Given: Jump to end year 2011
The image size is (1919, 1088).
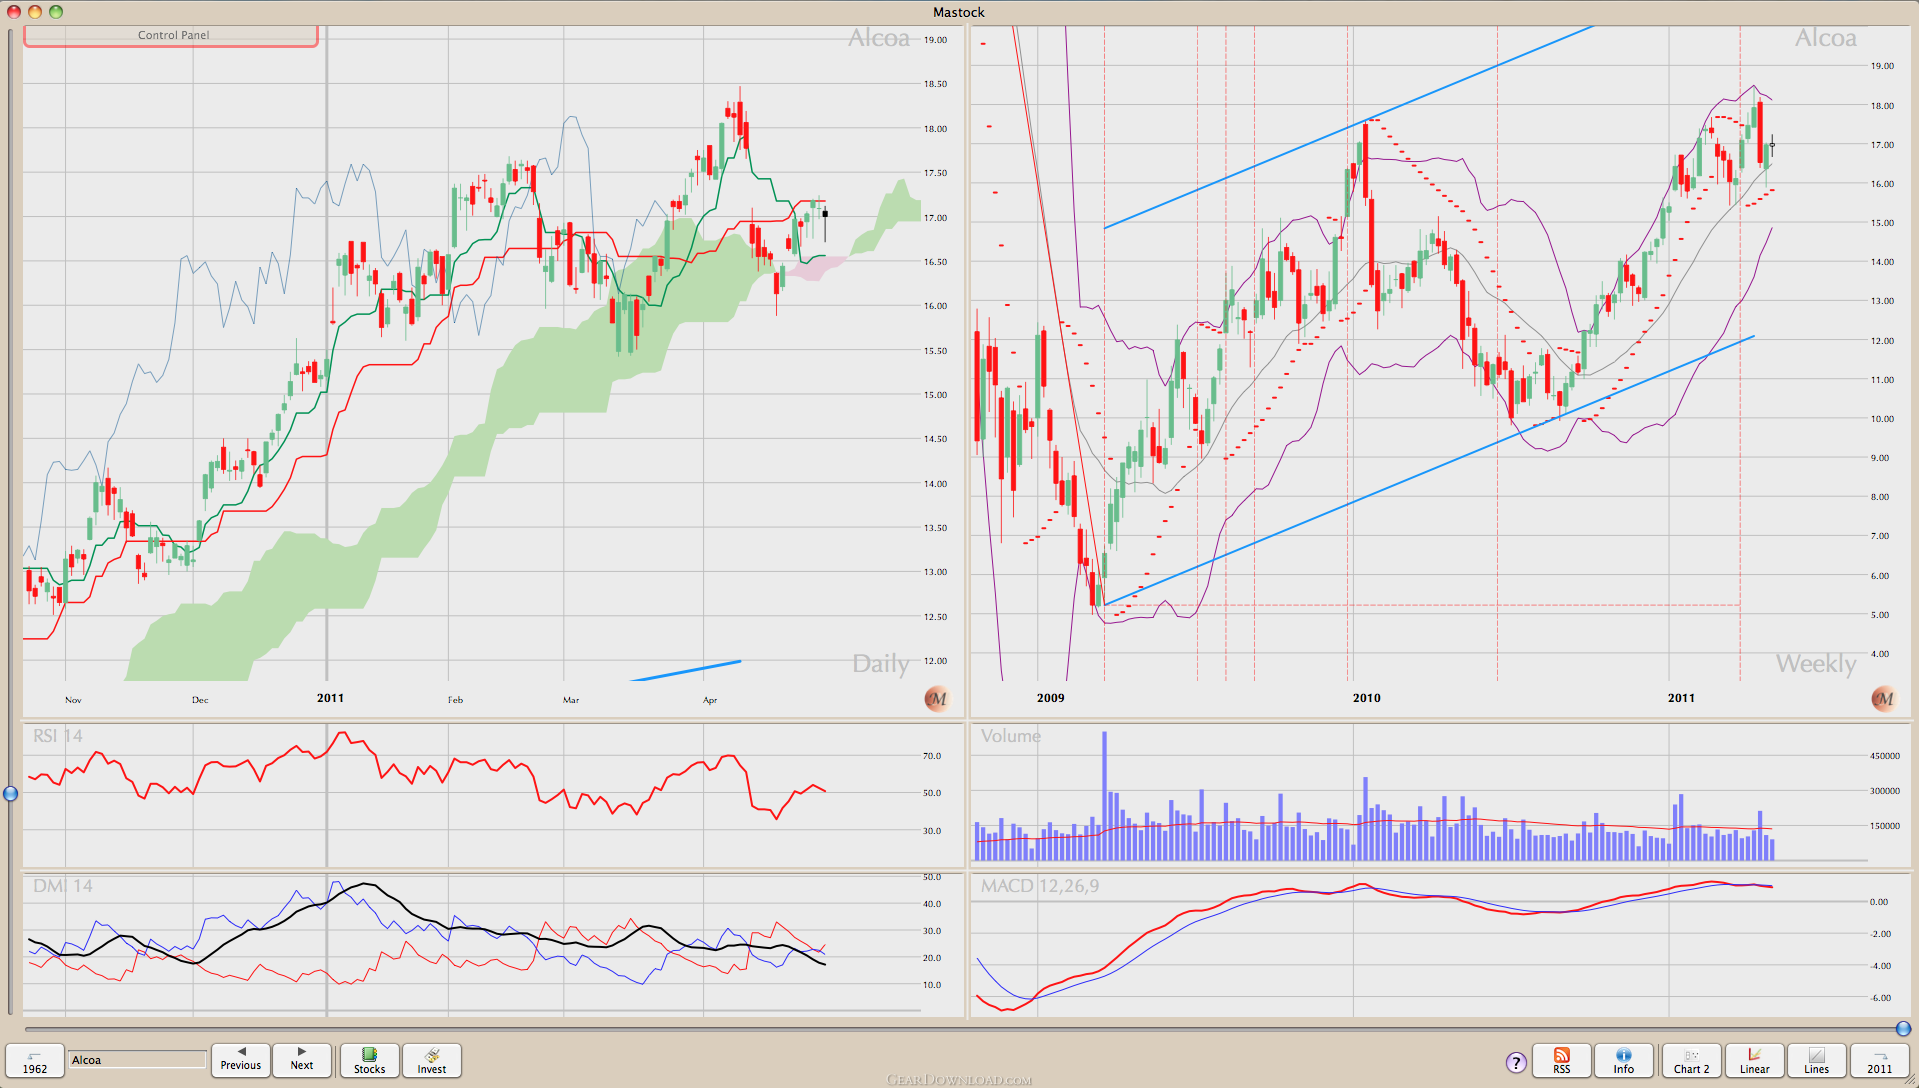Looking at the screenshot, I should click(1880, 1060).
